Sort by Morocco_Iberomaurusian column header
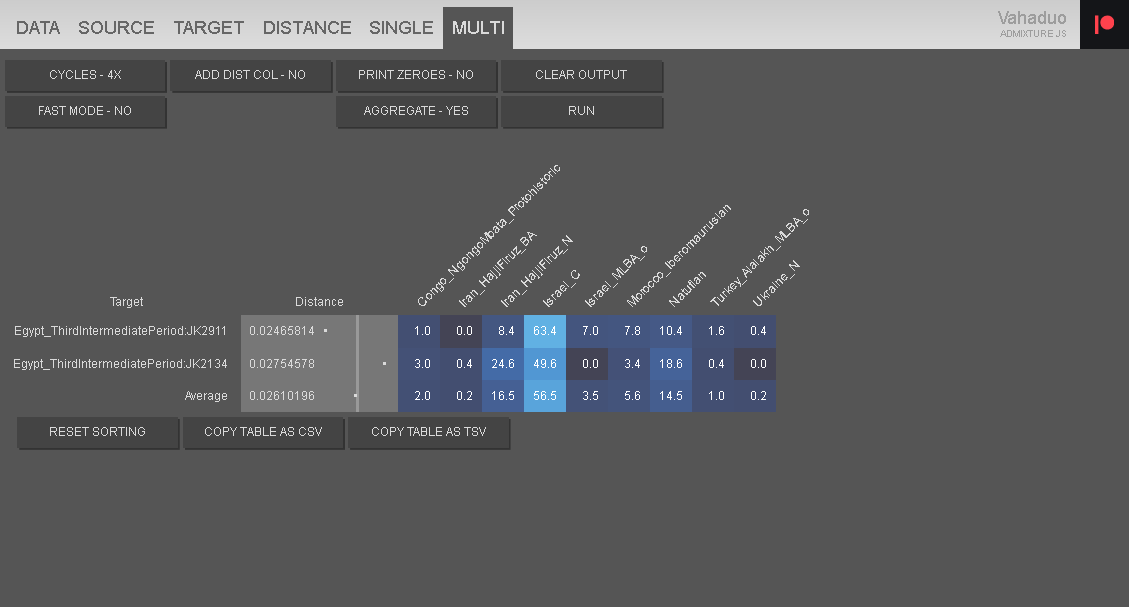Image resolution: width=1129 pixels, height=607 pixels. [678, 256]
